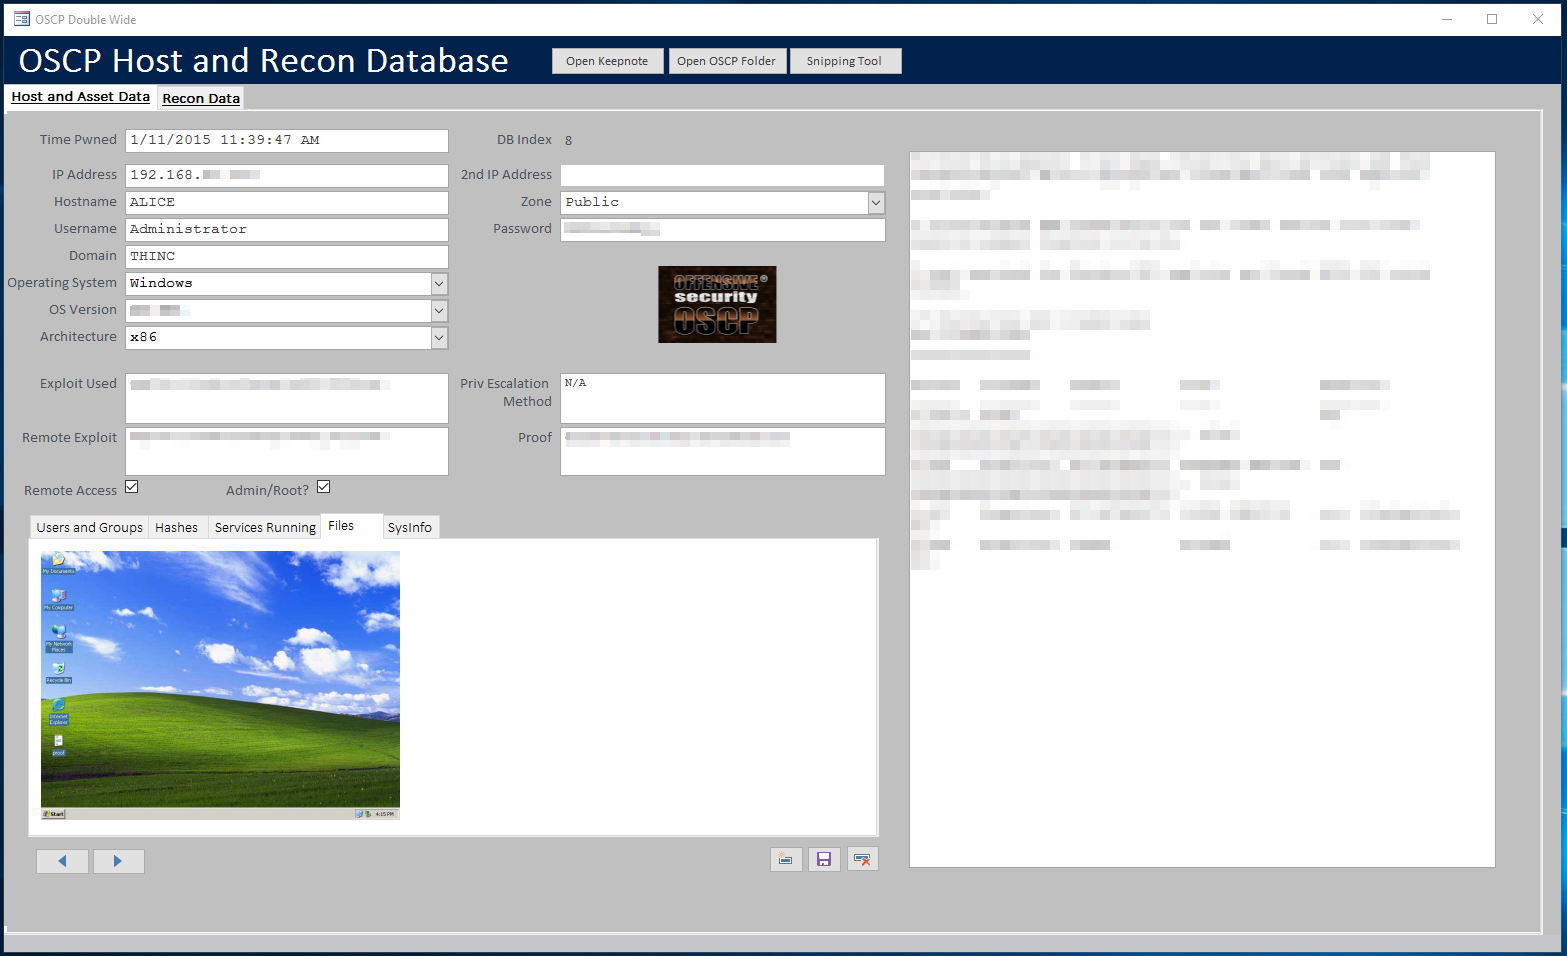The image size is (1567, 956).
Task: Go to next record with right arrow
Action: (118, 861)
